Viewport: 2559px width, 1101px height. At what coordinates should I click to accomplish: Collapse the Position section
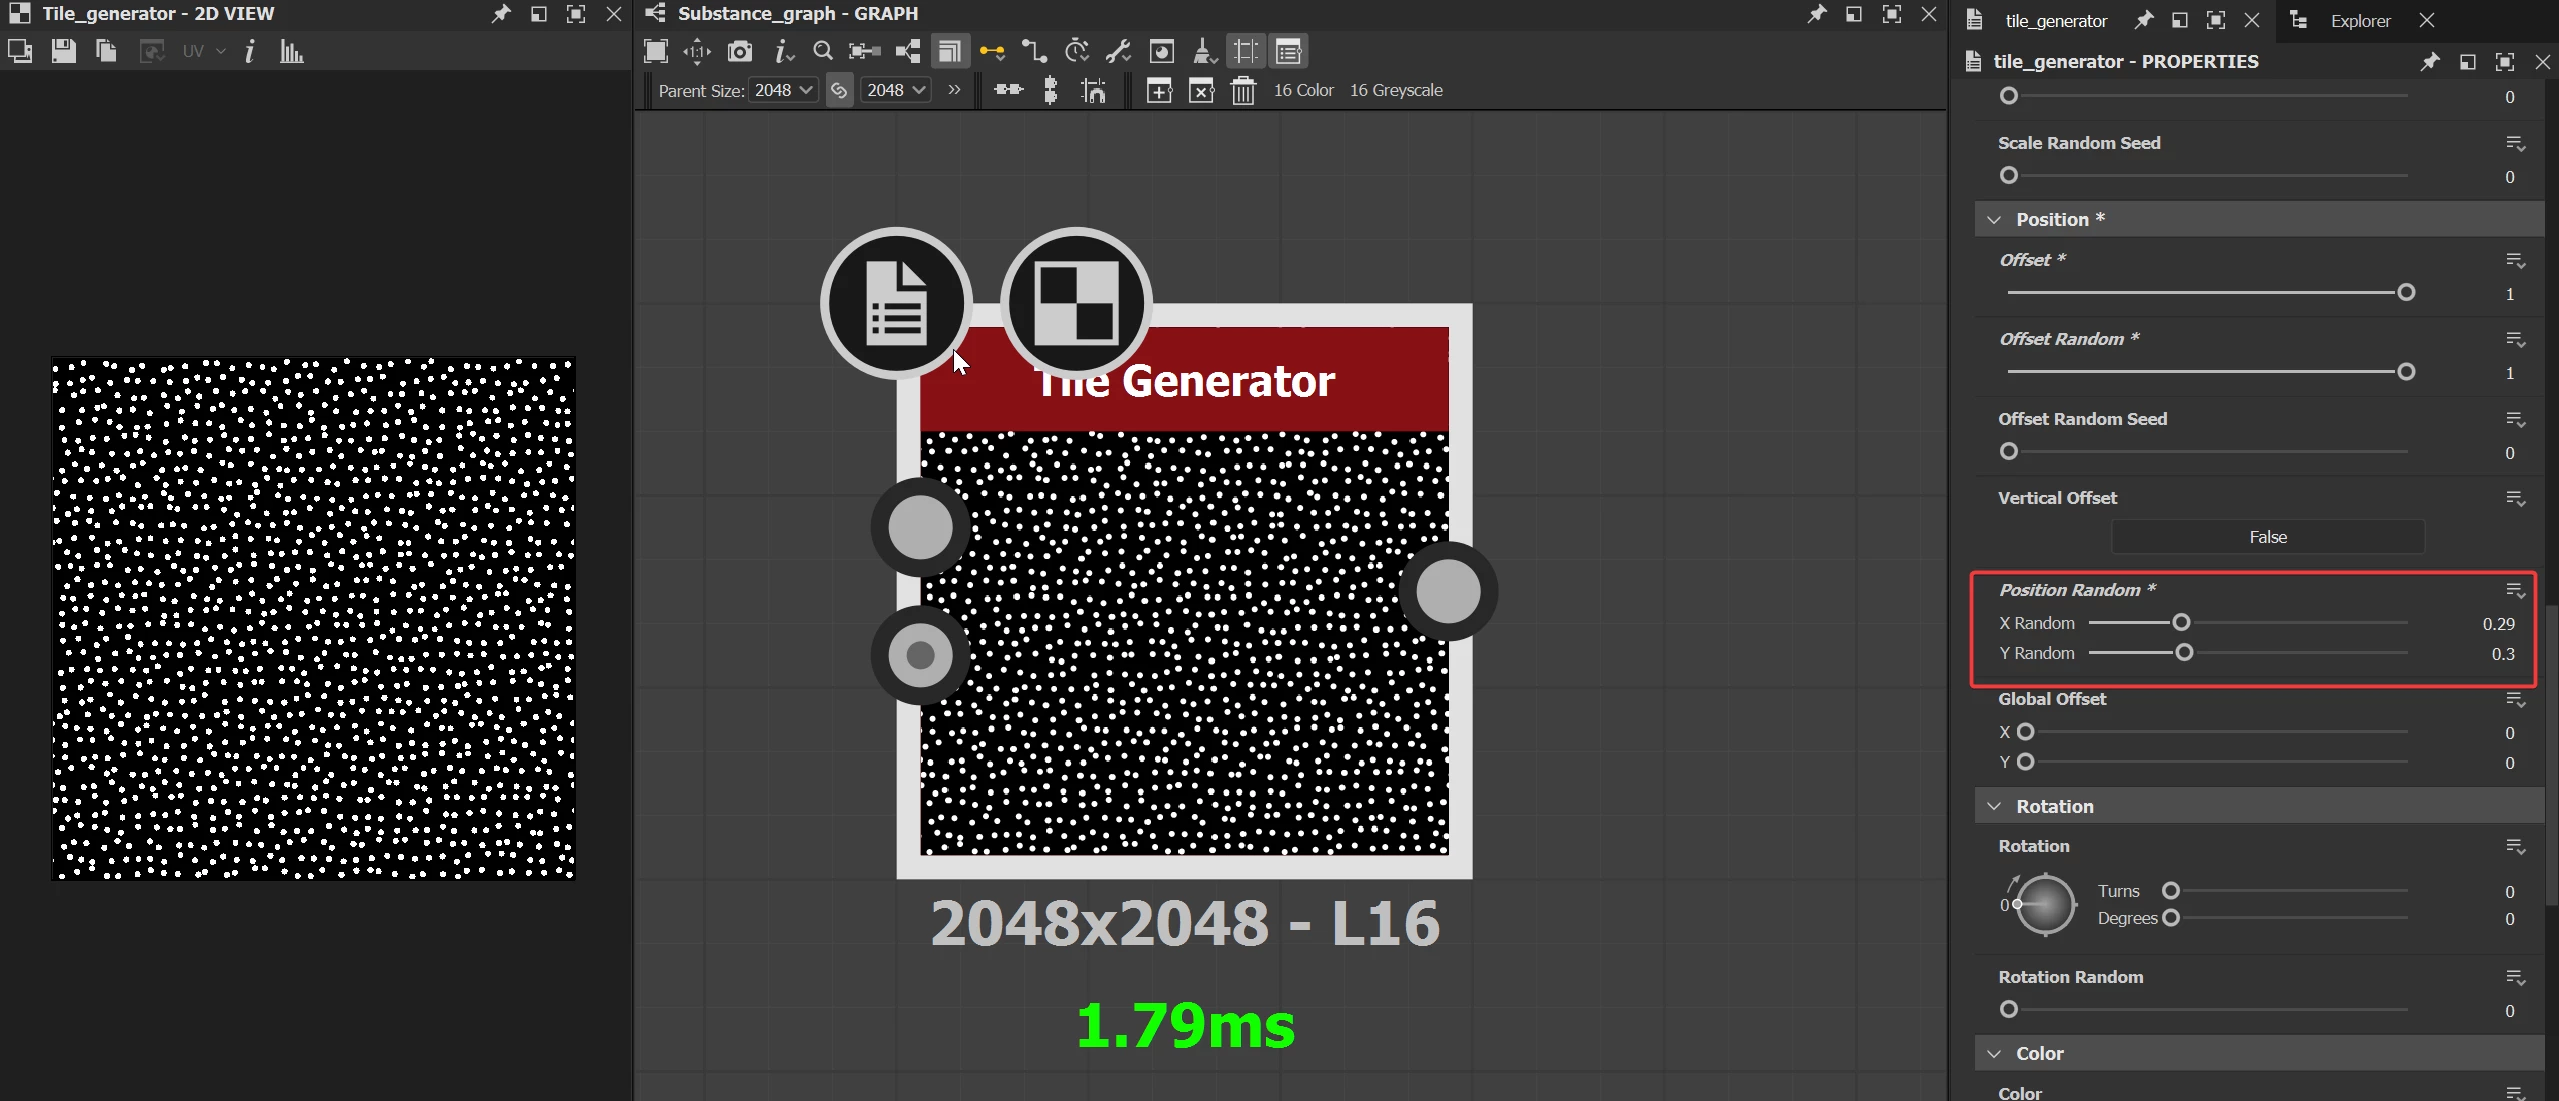point(1994,219)
